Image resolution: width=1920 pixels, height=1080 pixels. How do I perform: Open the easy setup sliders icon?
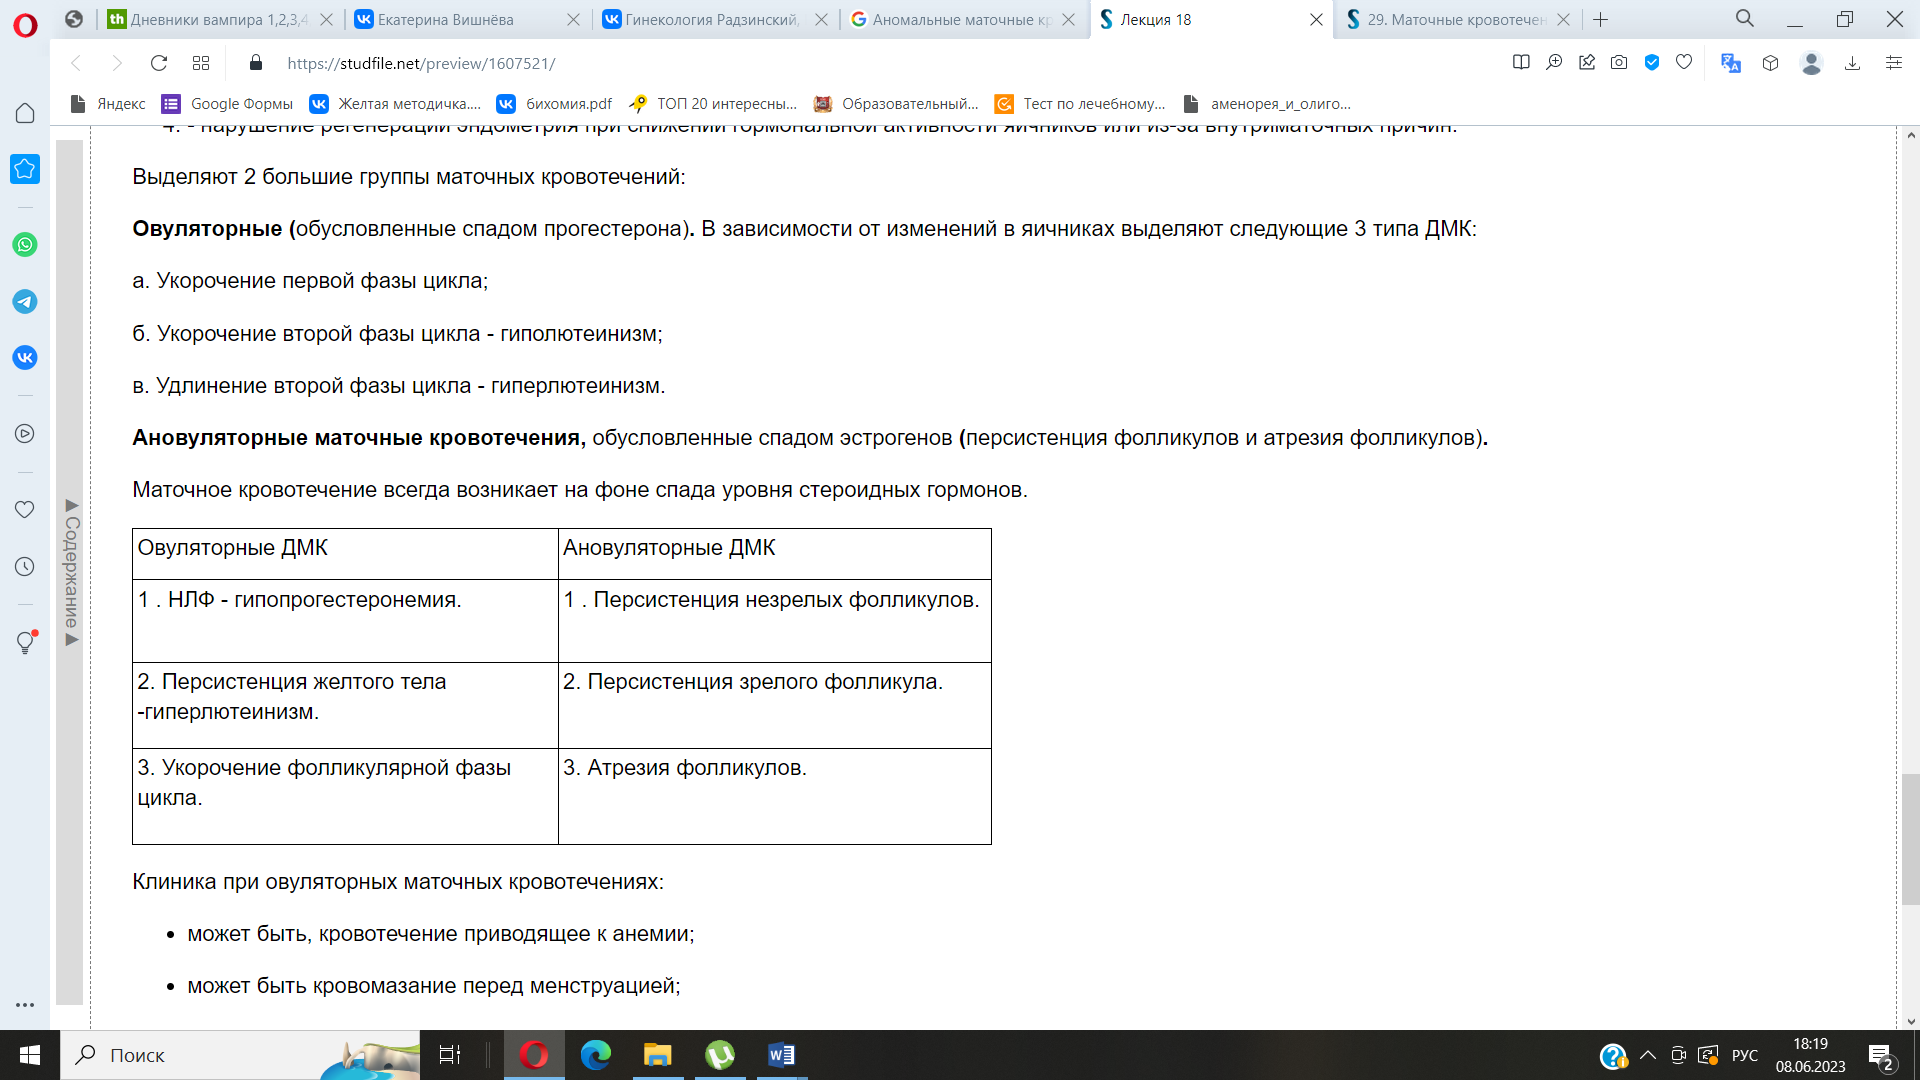pyautogui.click(x=1893, y=63)
